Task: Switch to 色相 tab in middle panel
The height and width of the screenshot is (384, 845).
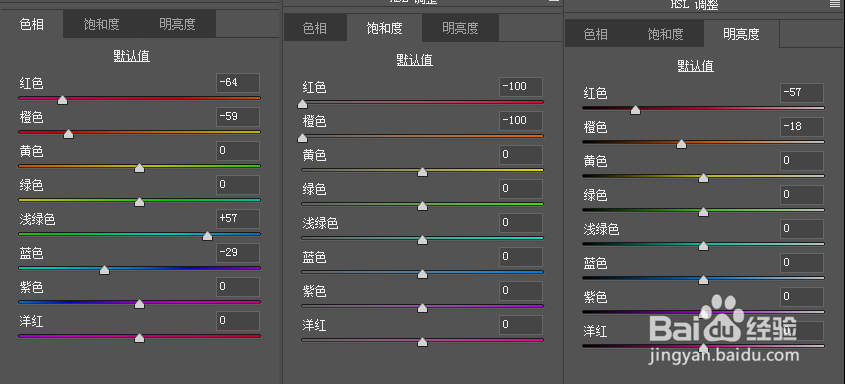Action: click(x=315, y=28)
